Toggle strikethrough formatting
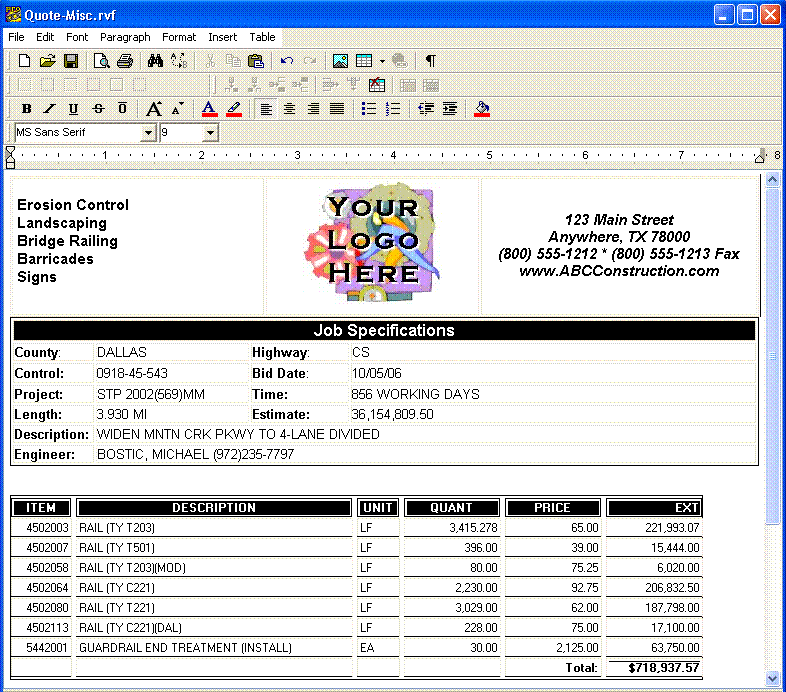Image resolution: width=786 pixels, height=692 pixels. (x=98, y=108)
